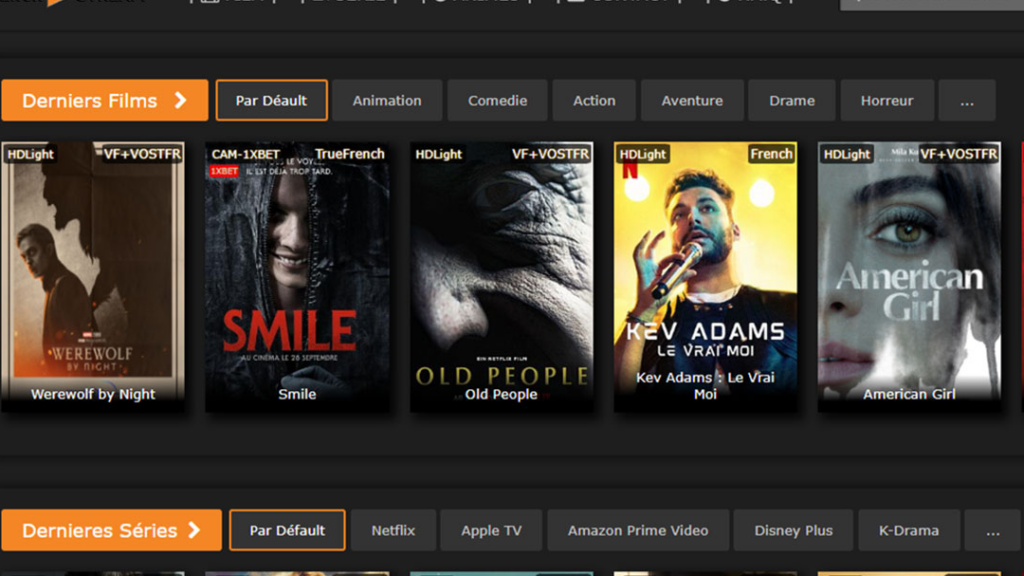Expand more series platforms with ellipsis

pos(993,530)
